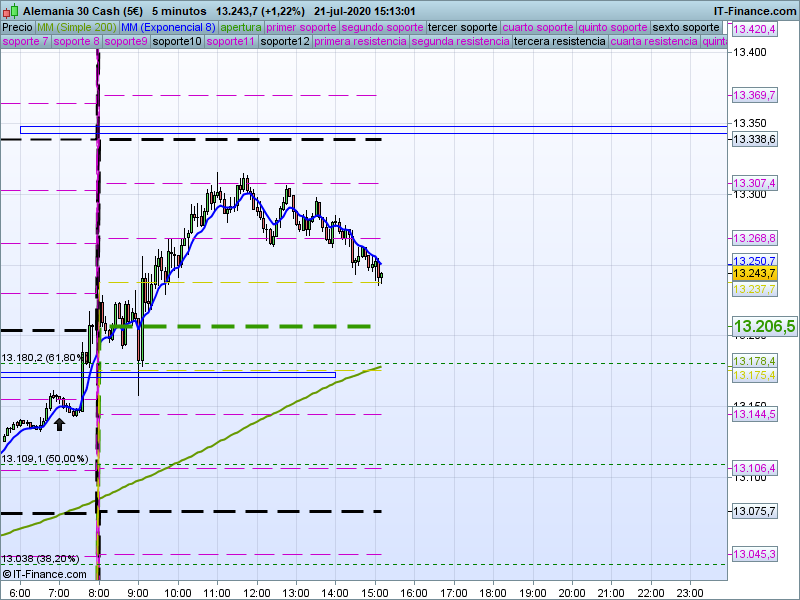Click the 13.350 price axis label
The height and width of the screenshot is (600, 800).
point(749,123)
